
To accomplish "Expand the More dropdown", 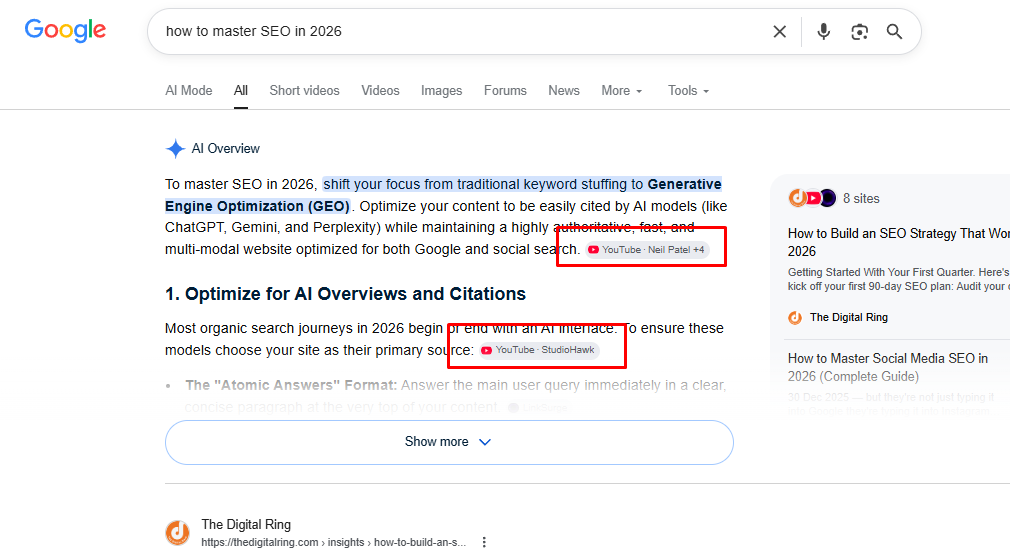I will tap(622, 91).
